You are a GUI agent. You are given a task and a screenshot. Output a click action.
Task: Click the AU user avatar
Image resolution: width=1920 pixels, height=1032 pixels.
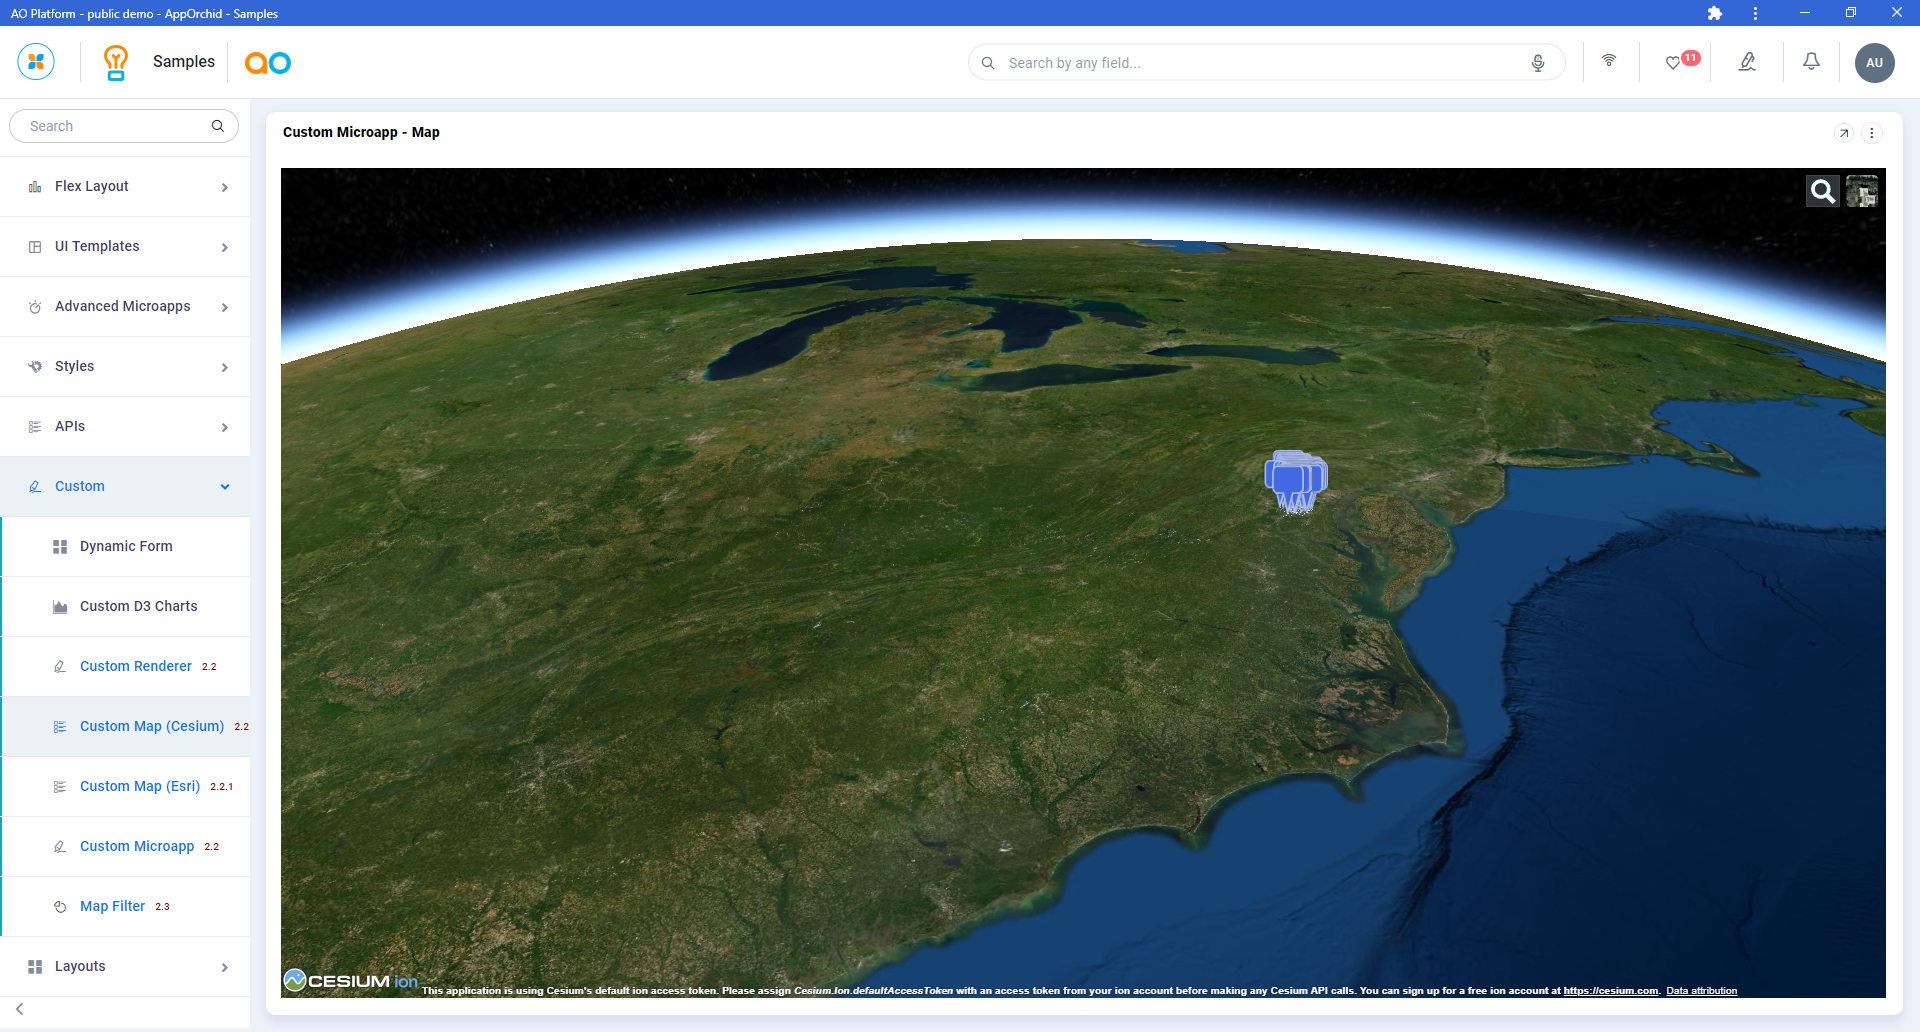(1874, 62)
